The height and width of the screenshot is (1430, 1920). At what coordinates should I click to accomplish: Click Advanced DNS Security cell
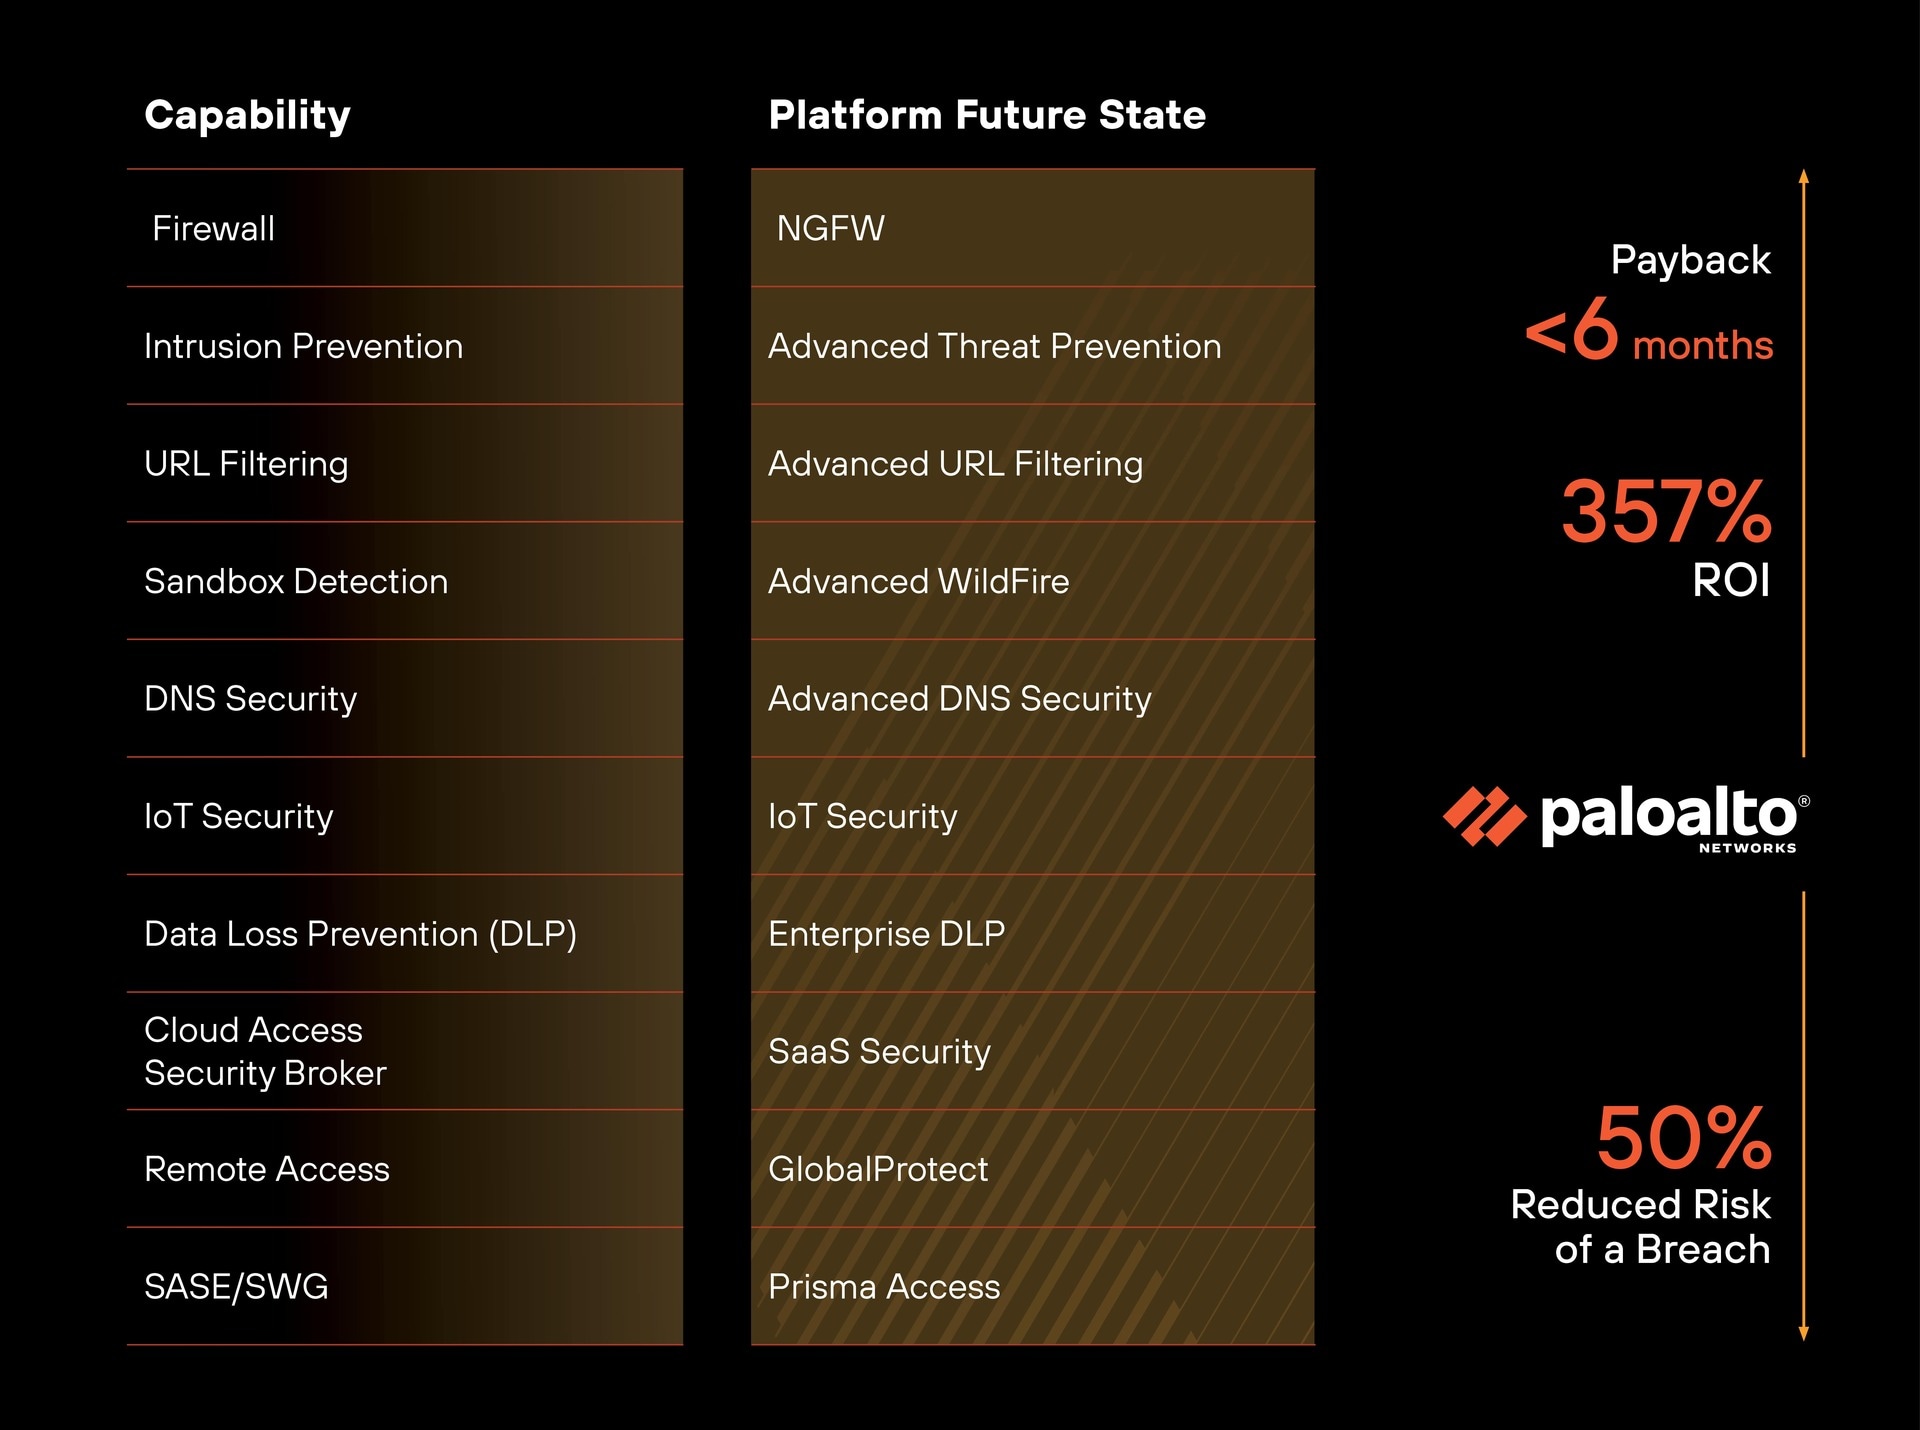(959, 699)
